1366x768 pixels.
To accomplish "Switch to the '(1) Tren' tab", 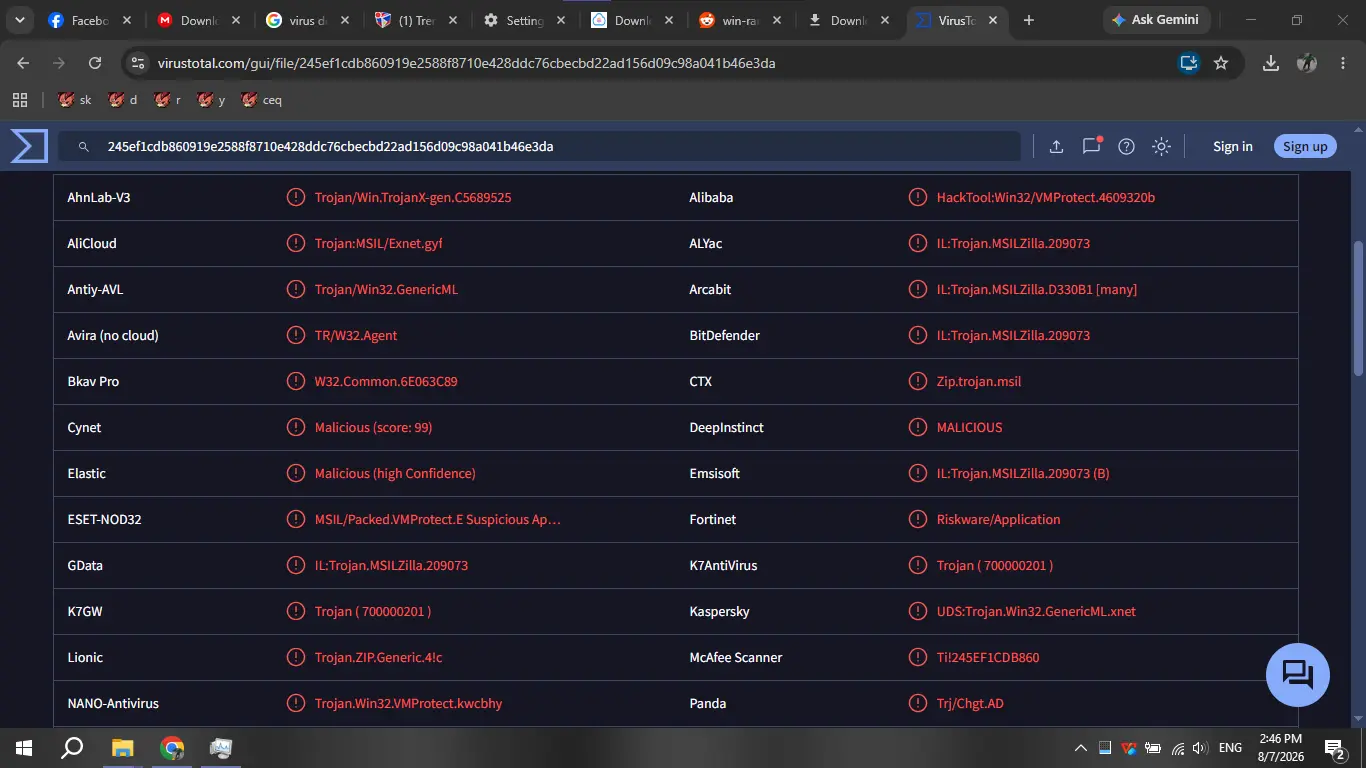I will pyautogui.click(x=415, y=20).
